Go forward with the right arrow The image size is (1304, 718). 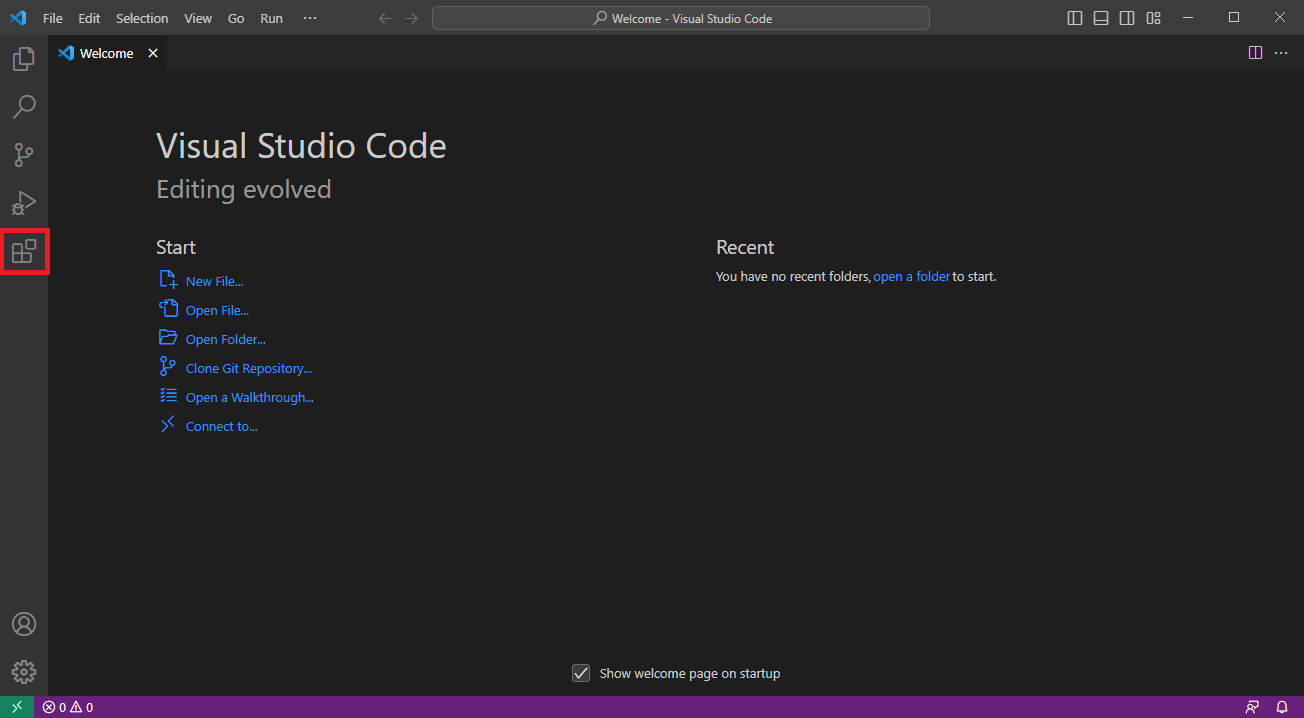[x=411, y=18]
